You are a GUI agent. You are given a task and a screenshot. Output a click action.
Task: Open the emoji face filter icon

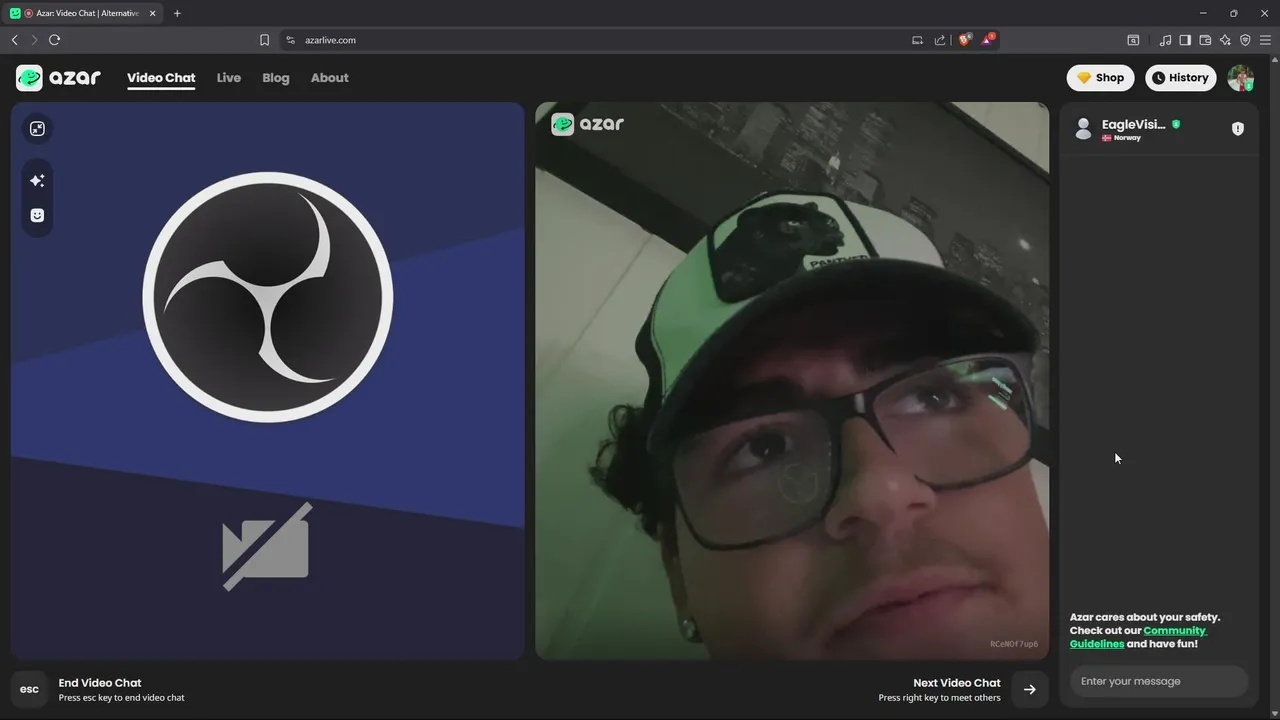coord(37,215)
